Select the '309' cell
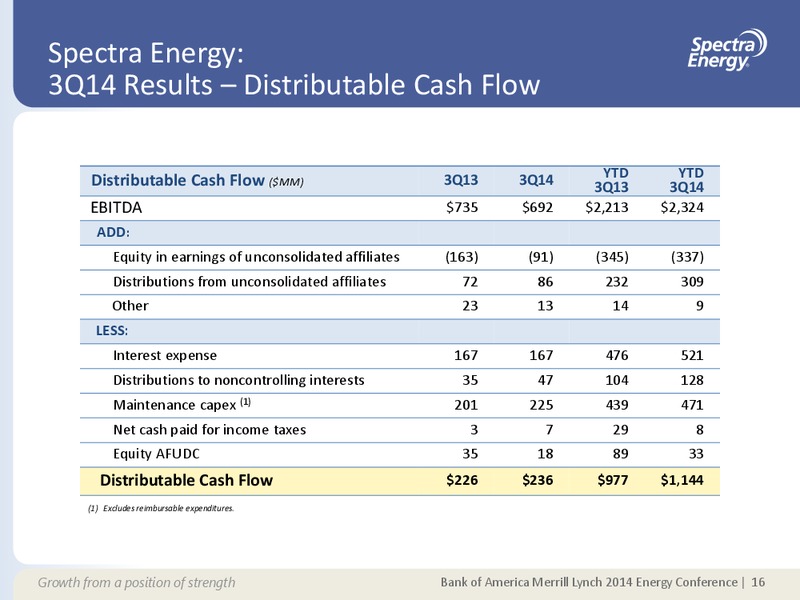The height and width of the screenshot is (600, 800). click(692, 282)
